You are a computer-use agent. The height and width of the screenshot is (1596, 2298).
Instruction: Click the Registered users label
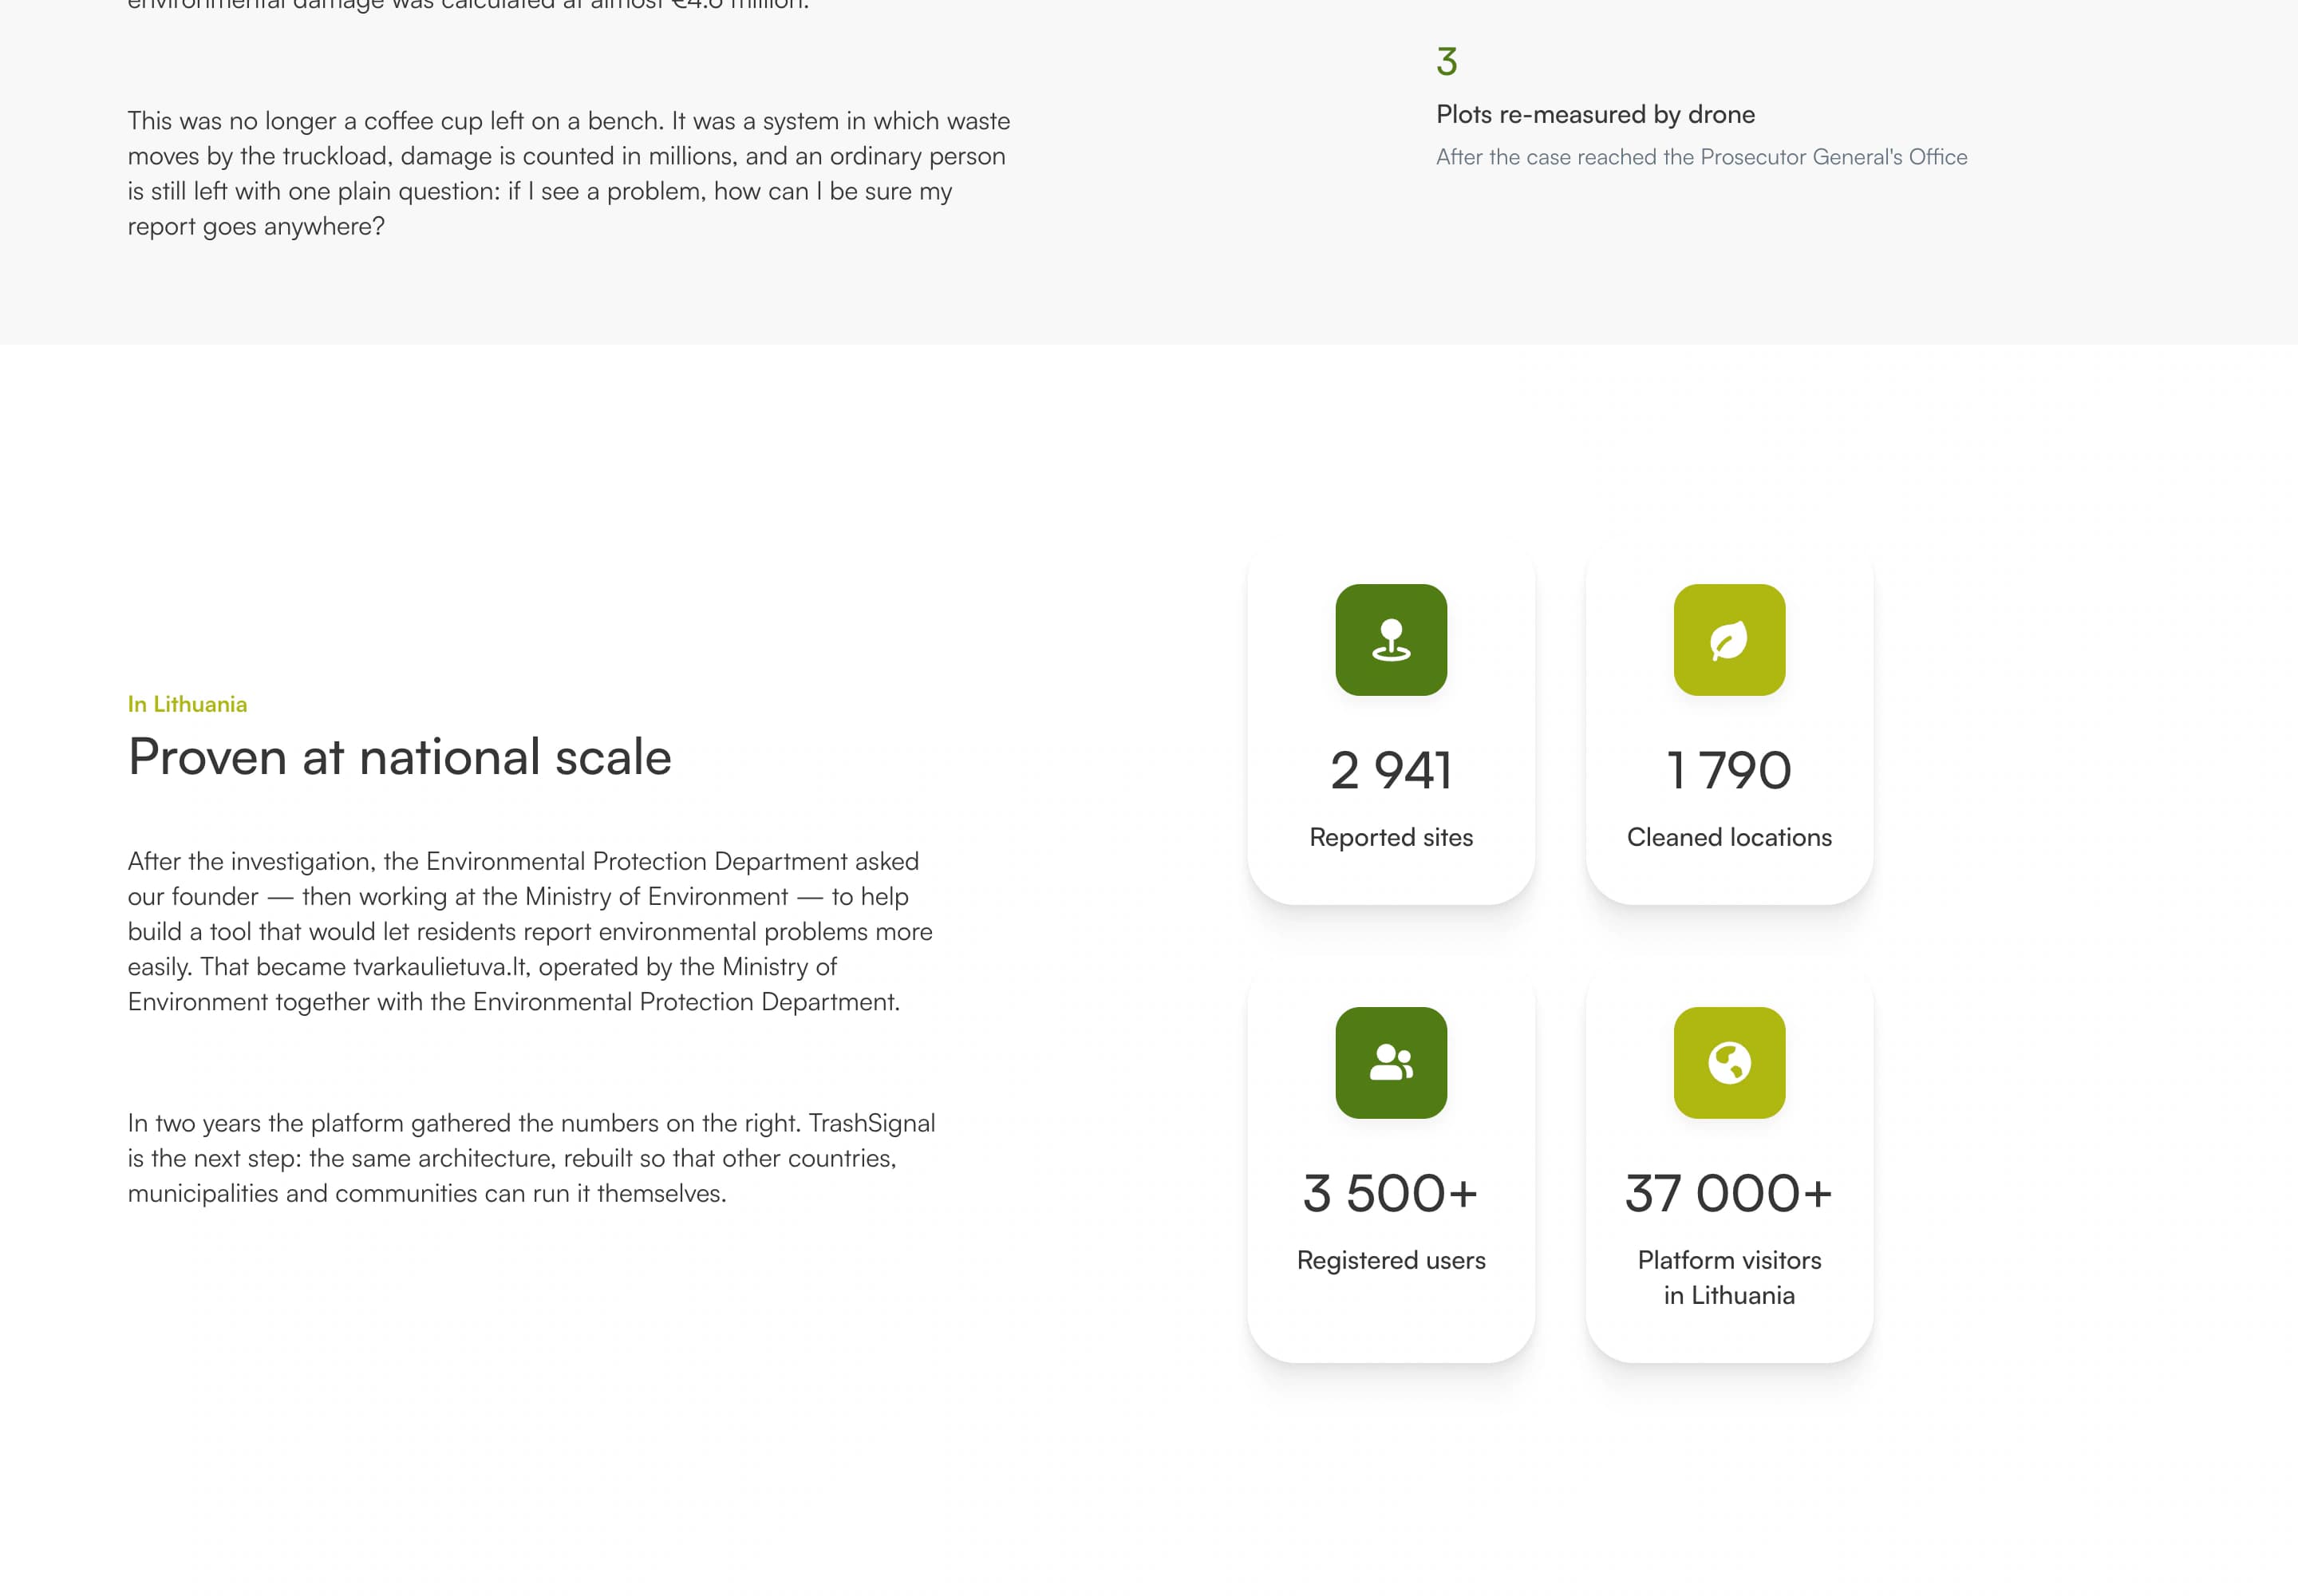pyautogui.click(x=1391, y=1260)
